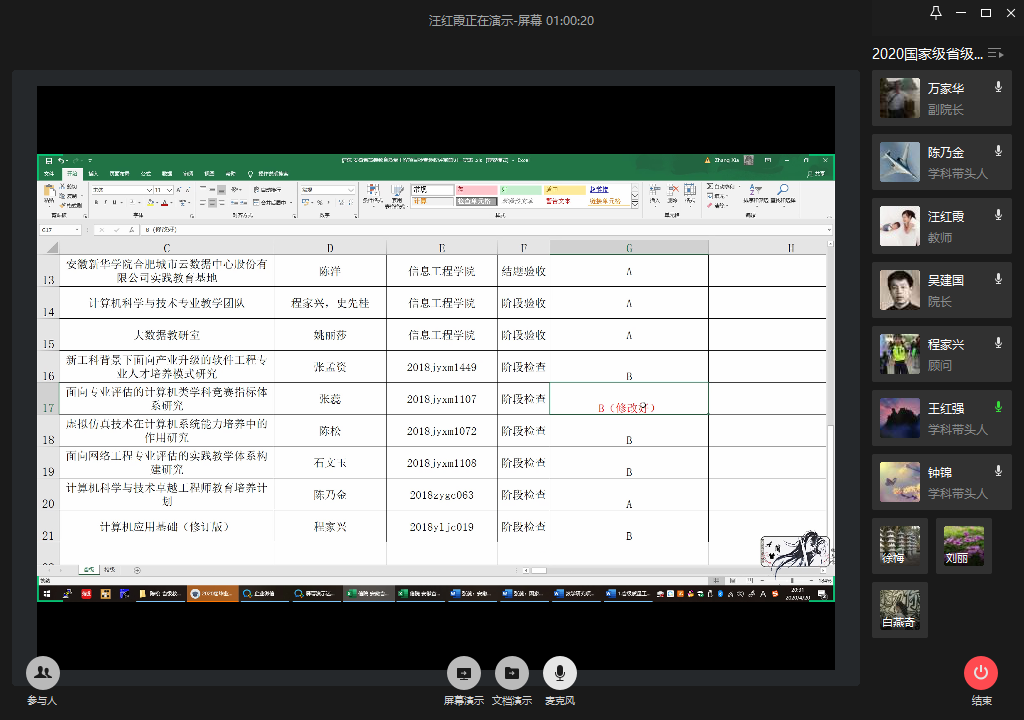Mute 王红强's green active microphone
Screen dimensions: 1024x720
coord(998,407)
